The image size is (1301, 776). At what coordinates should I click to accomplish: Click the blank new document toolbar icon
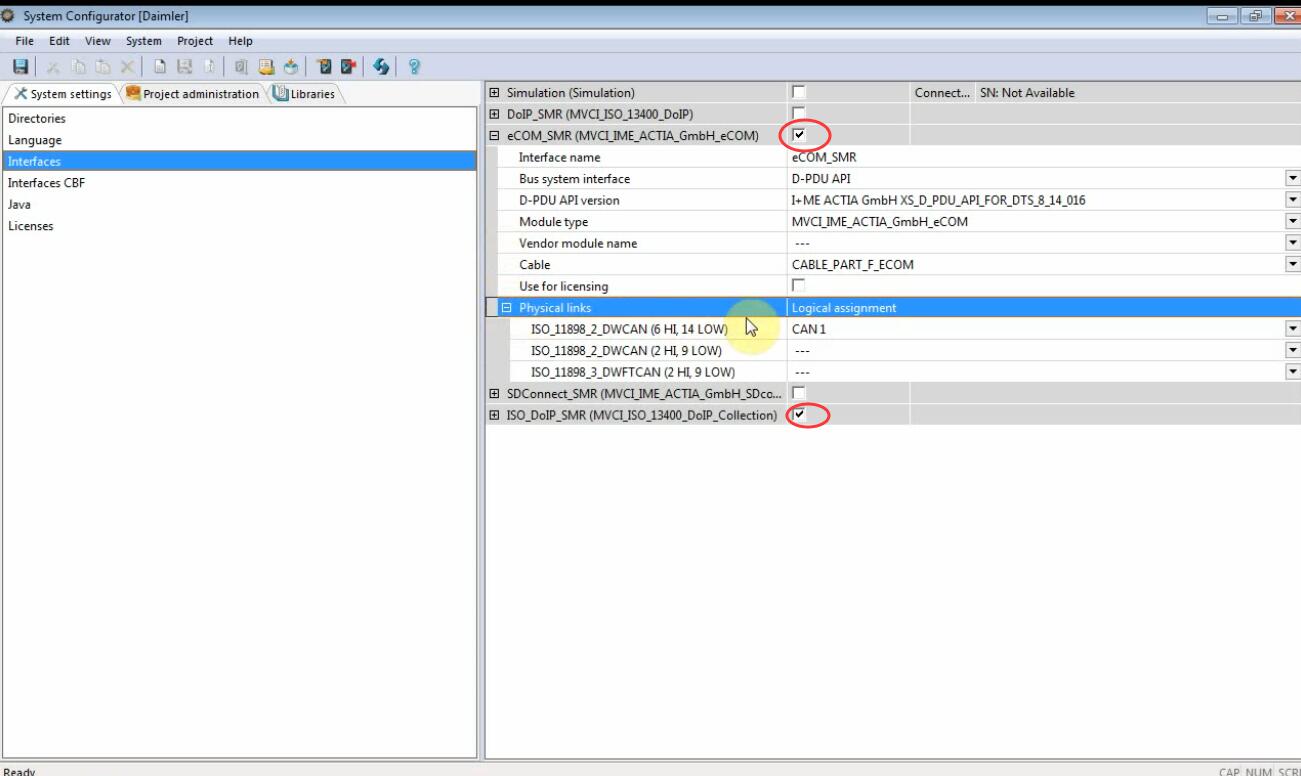tap(160, 67)
